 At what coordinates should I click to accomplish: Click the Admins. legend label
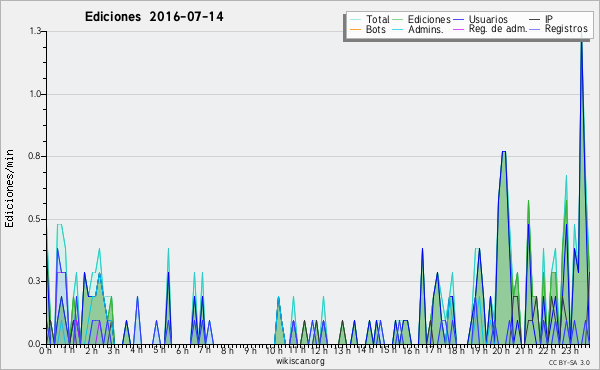pos(426,29)
